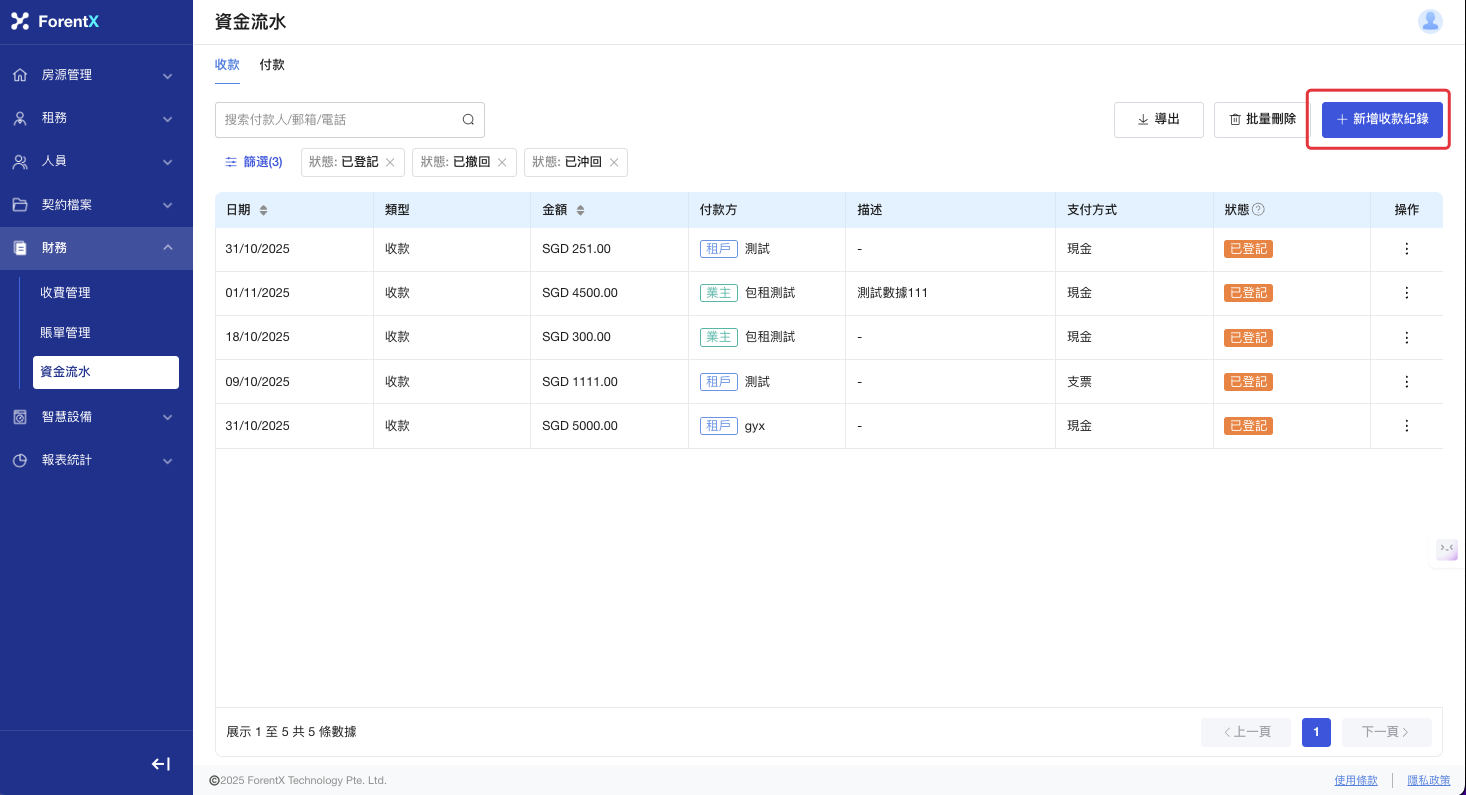The image size is (1466, 795).
Task: Open 賬單管理 in the sidebar
Action: (x=65, y=332)
